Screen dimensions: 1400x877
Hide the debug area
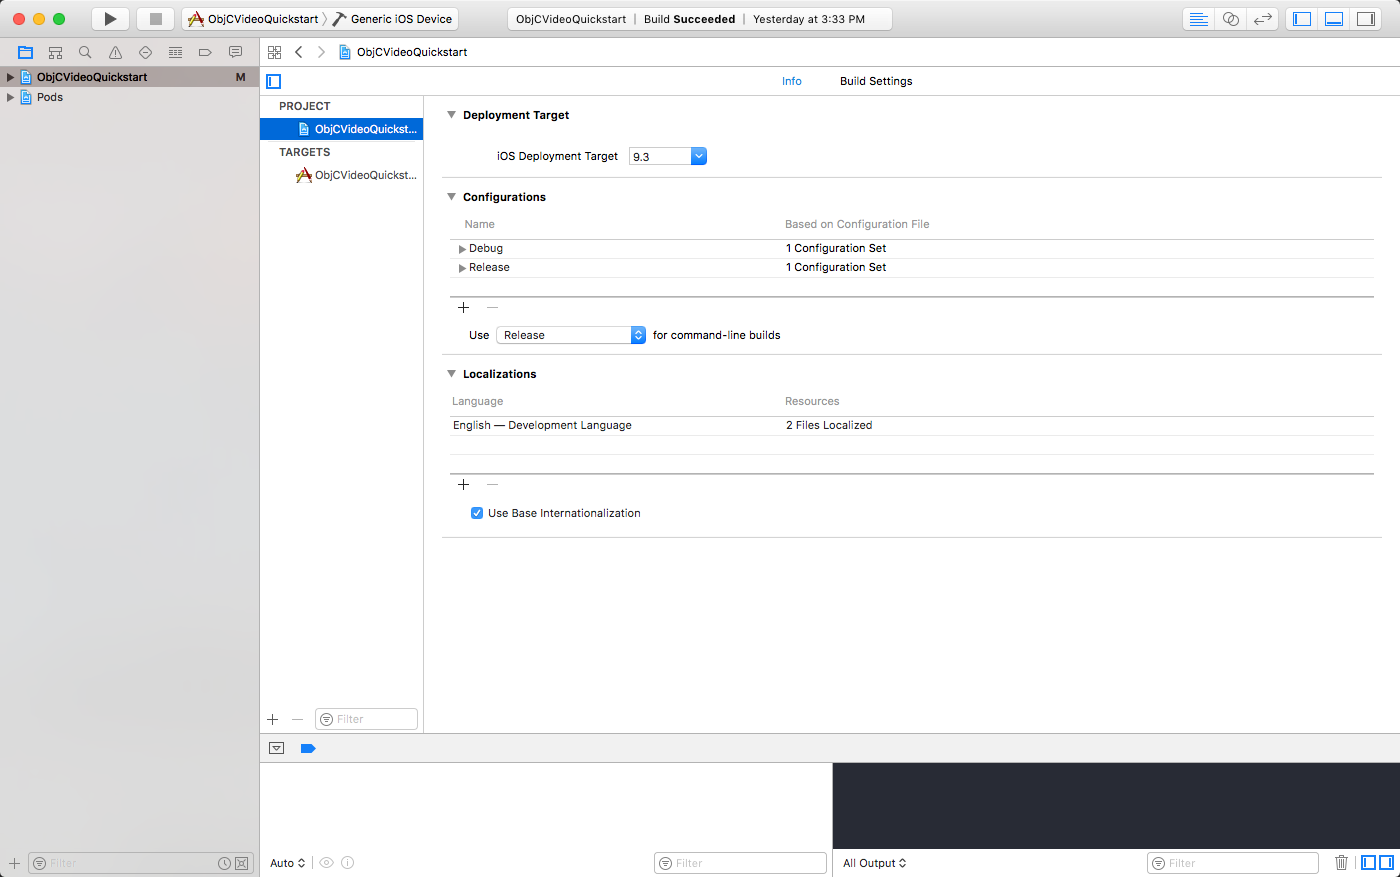click(x=277, y=748)
